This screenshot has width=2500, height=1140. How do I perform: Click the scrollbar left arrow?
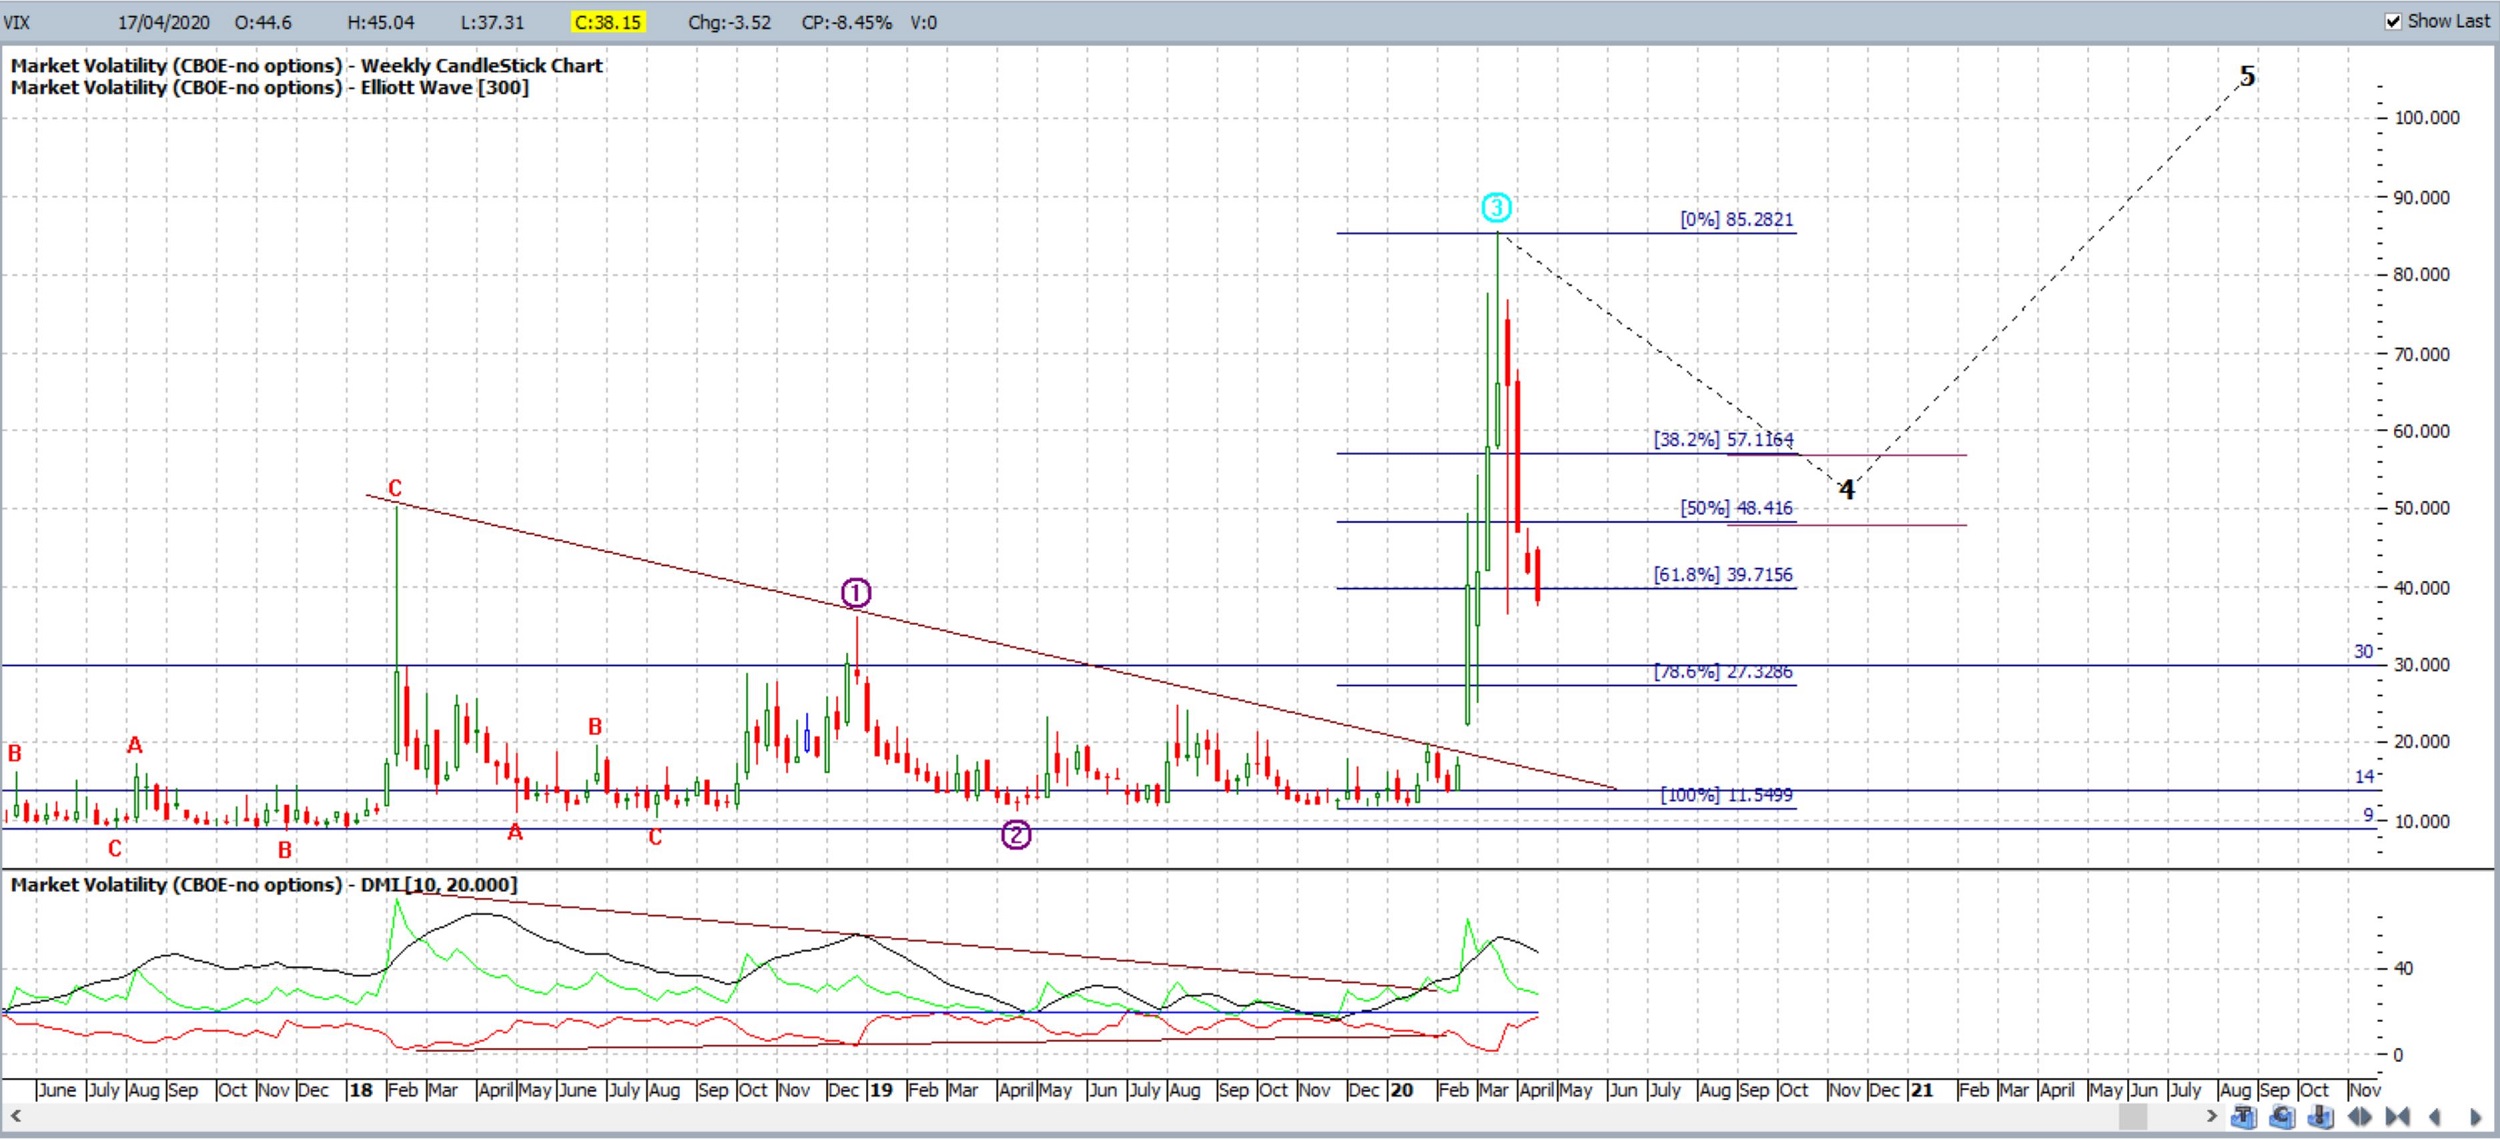click(x=15, y=1115)
